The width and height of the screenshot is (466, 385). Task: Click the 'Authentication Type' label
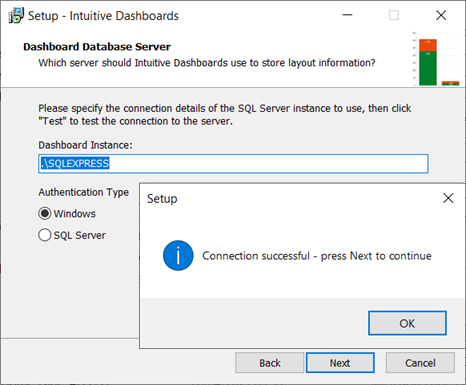[x=83, y=192]
